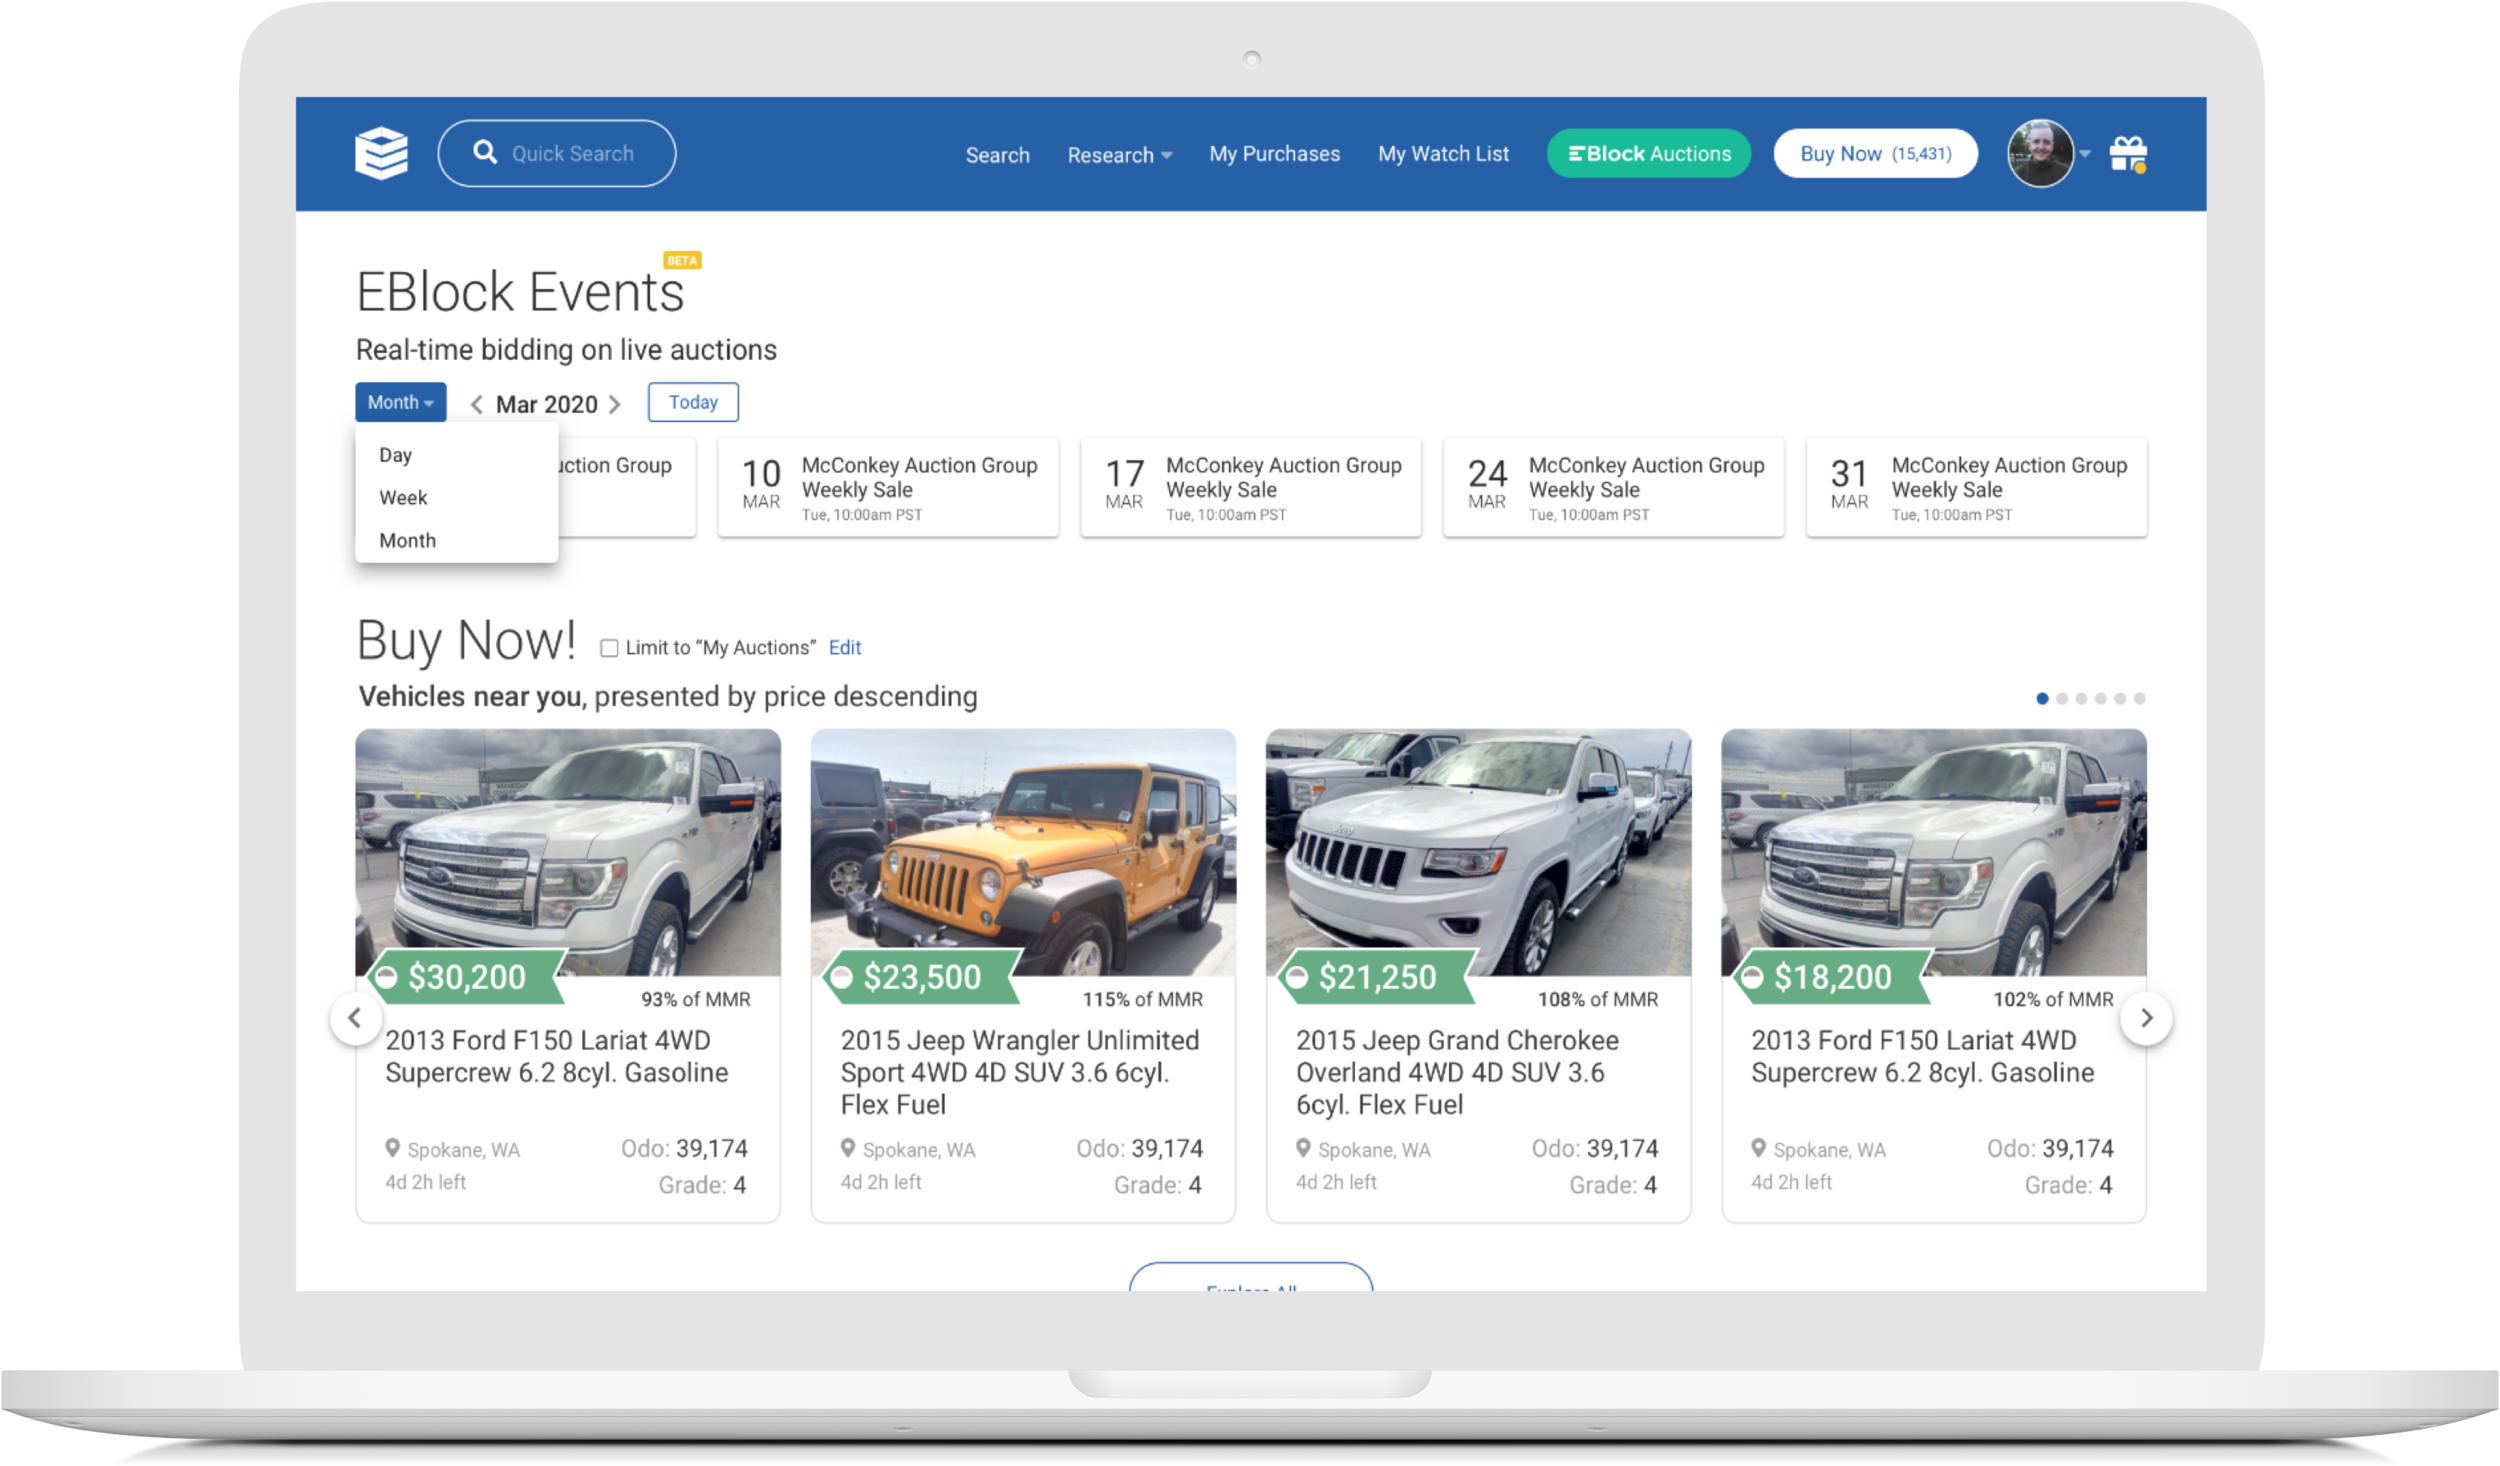Click the $21,250 price tag
Image resolution: width=2500 pixels, height=1466 pixels.
1376,977
